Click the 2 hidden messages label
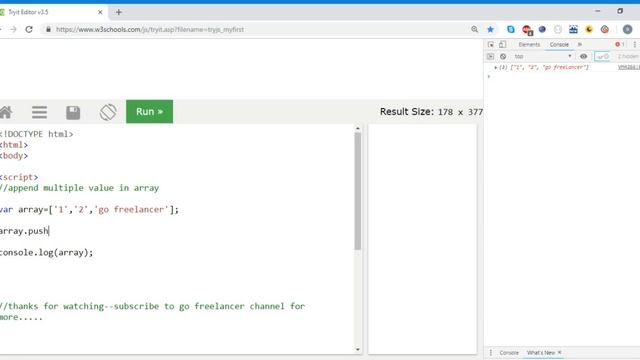Screen dimensions: 640x360 [628, 56]
